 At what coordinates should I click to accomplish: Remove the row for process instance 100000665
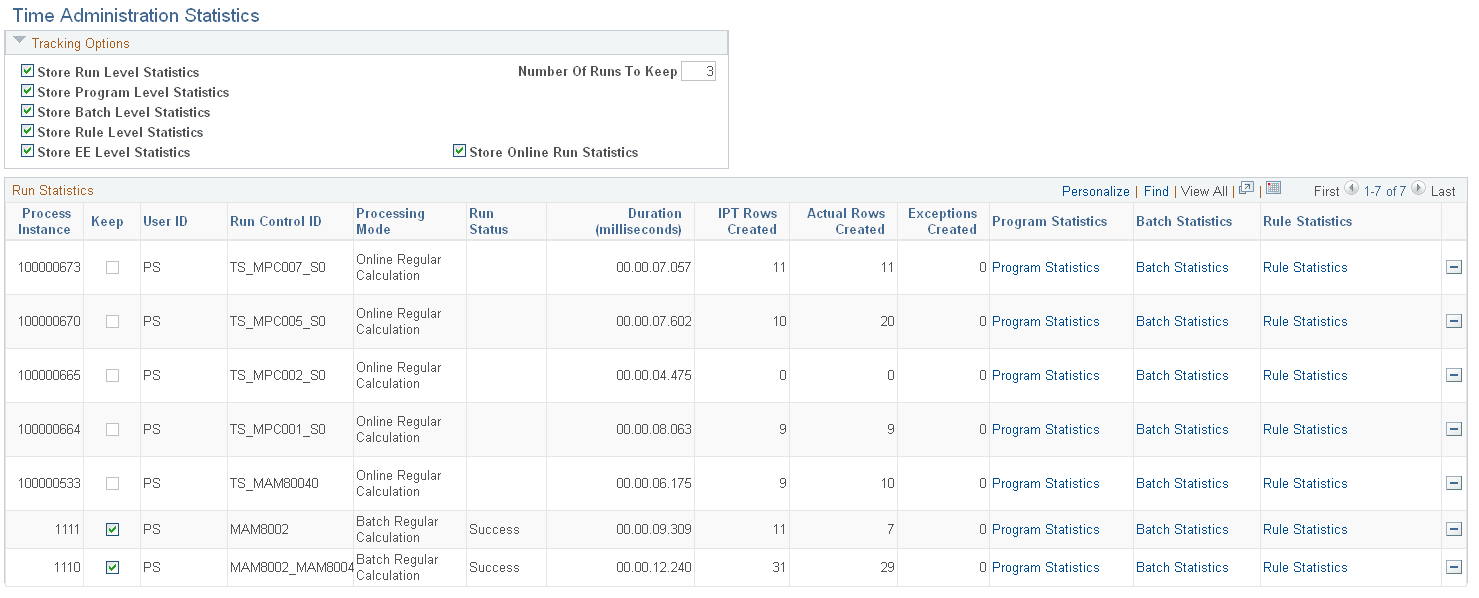point(1454,375)
